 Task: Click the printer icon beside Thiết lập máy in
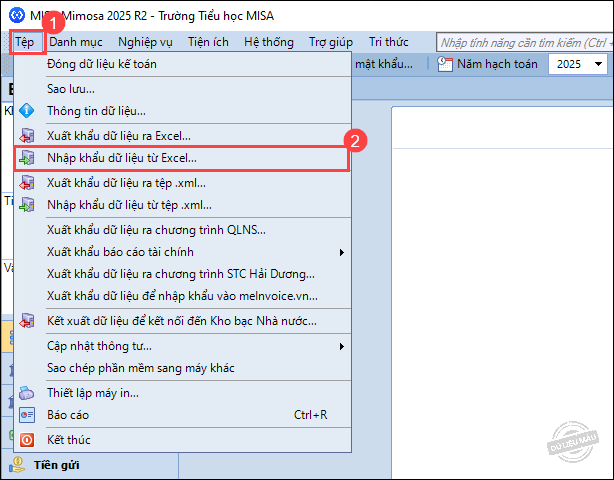27,393
